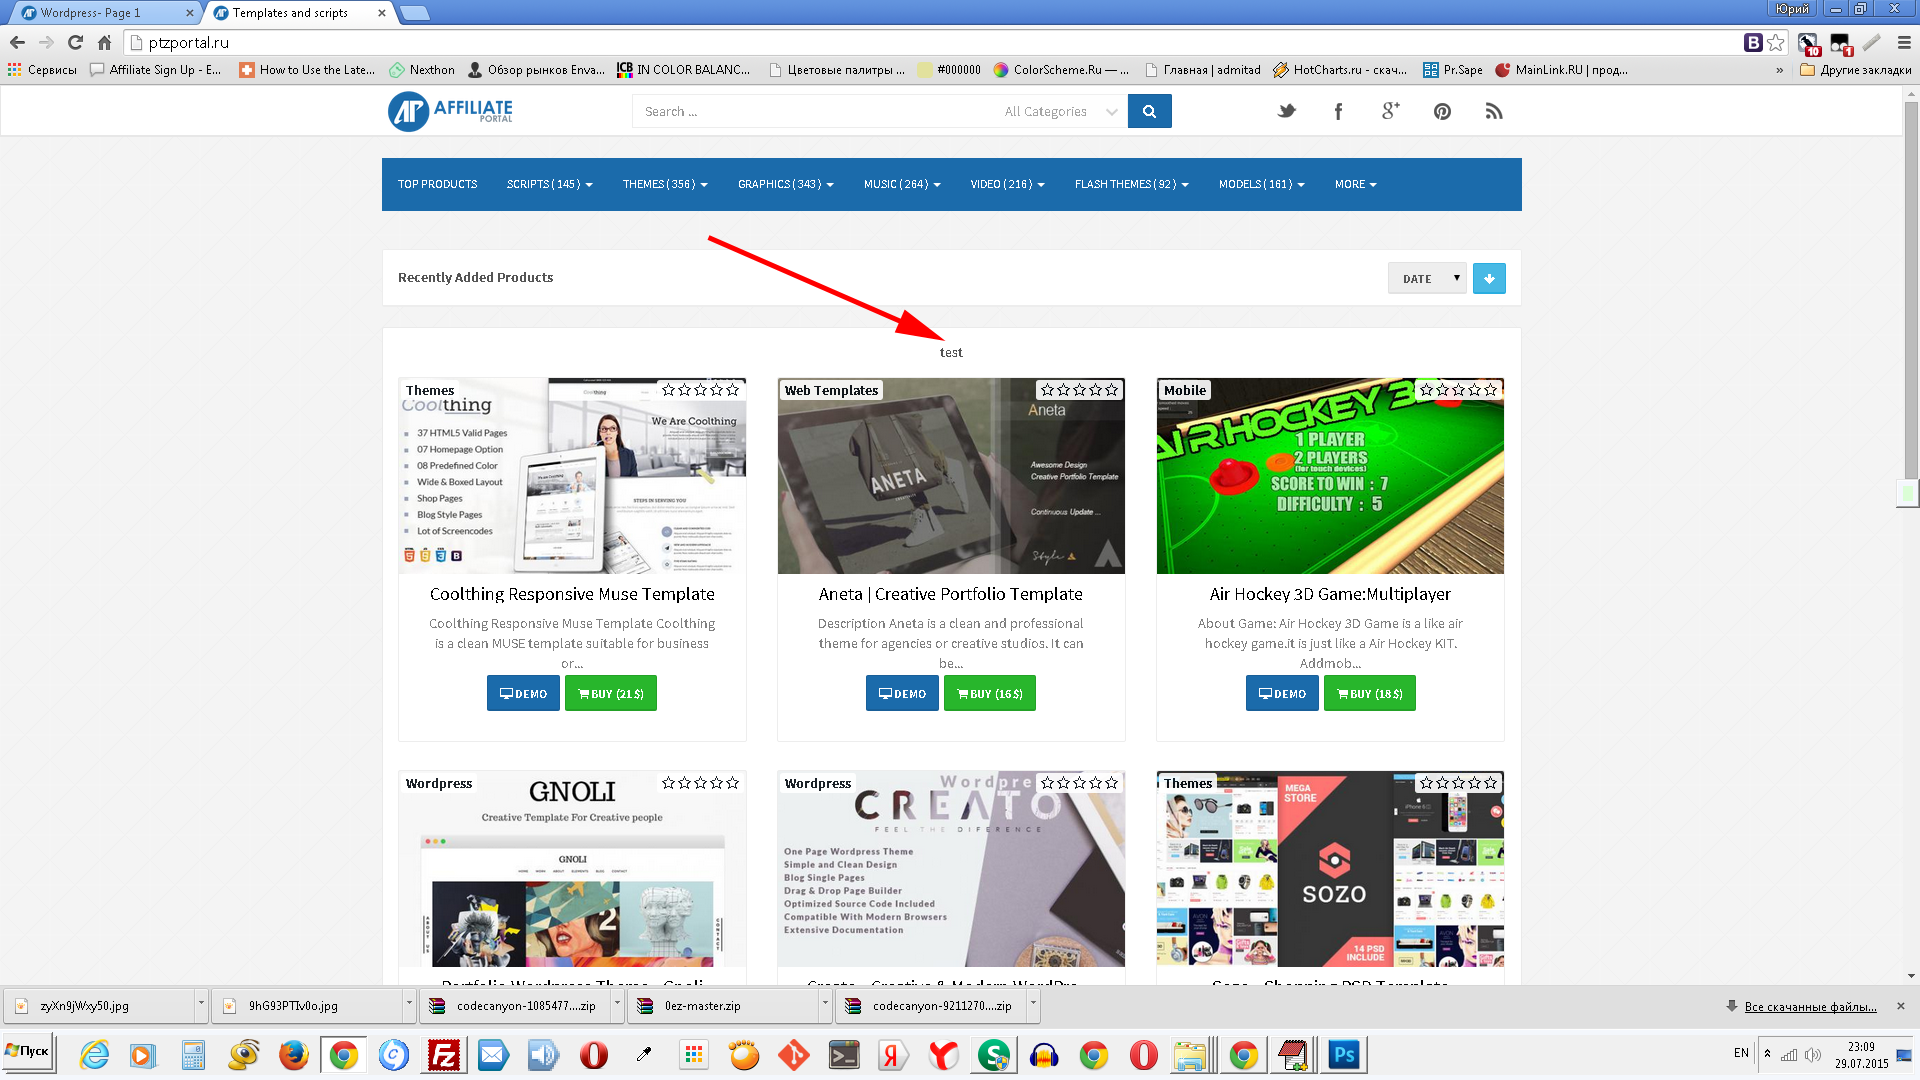This screenshot has width=1920, height=1080.
Task: Rate Coolthing template with fifth star
Action: [x=733, y=390]
